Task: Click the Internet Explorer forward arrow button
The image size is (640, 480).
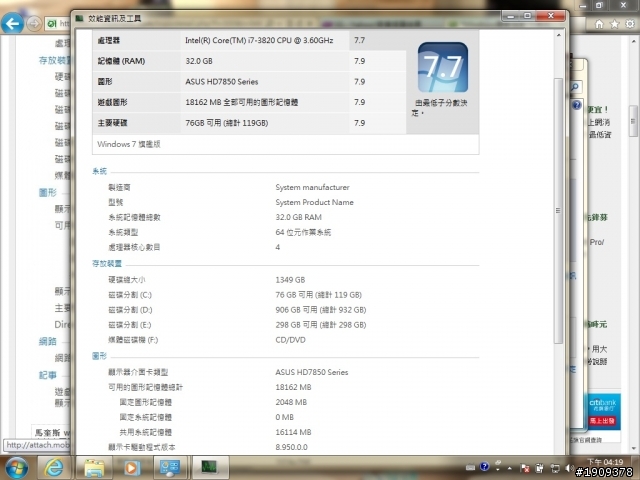Action: tap(34, 24)
